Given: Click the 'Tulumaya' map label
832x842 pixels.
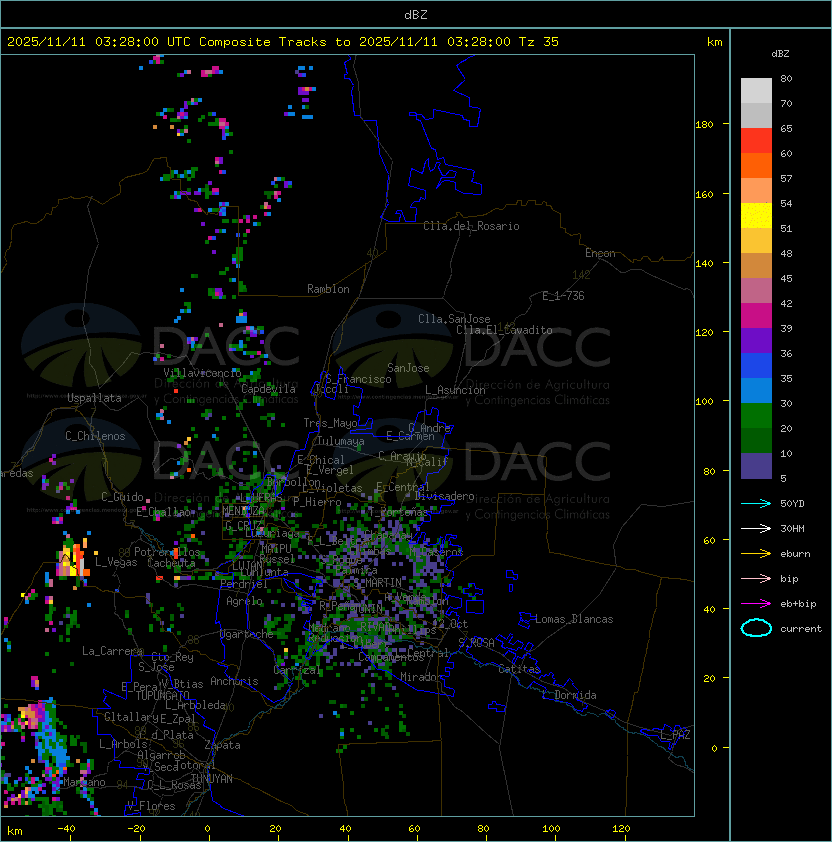Looking at the screenshot, I should point(341,441).
